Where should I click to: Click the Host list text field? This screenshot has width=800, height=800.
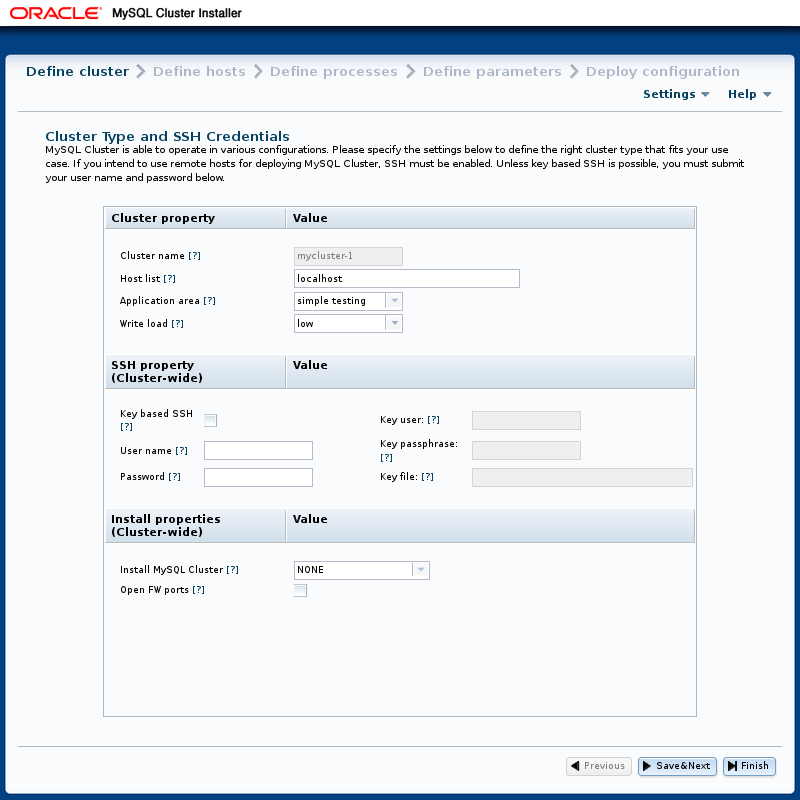pos(406,279)
